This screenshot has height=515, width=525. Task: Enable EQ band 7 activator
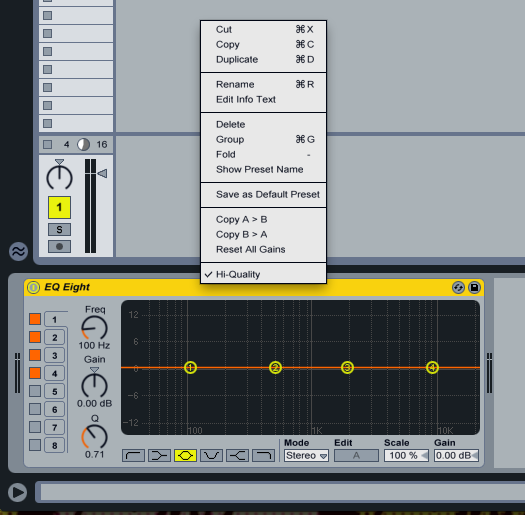(x=35, y=427)
